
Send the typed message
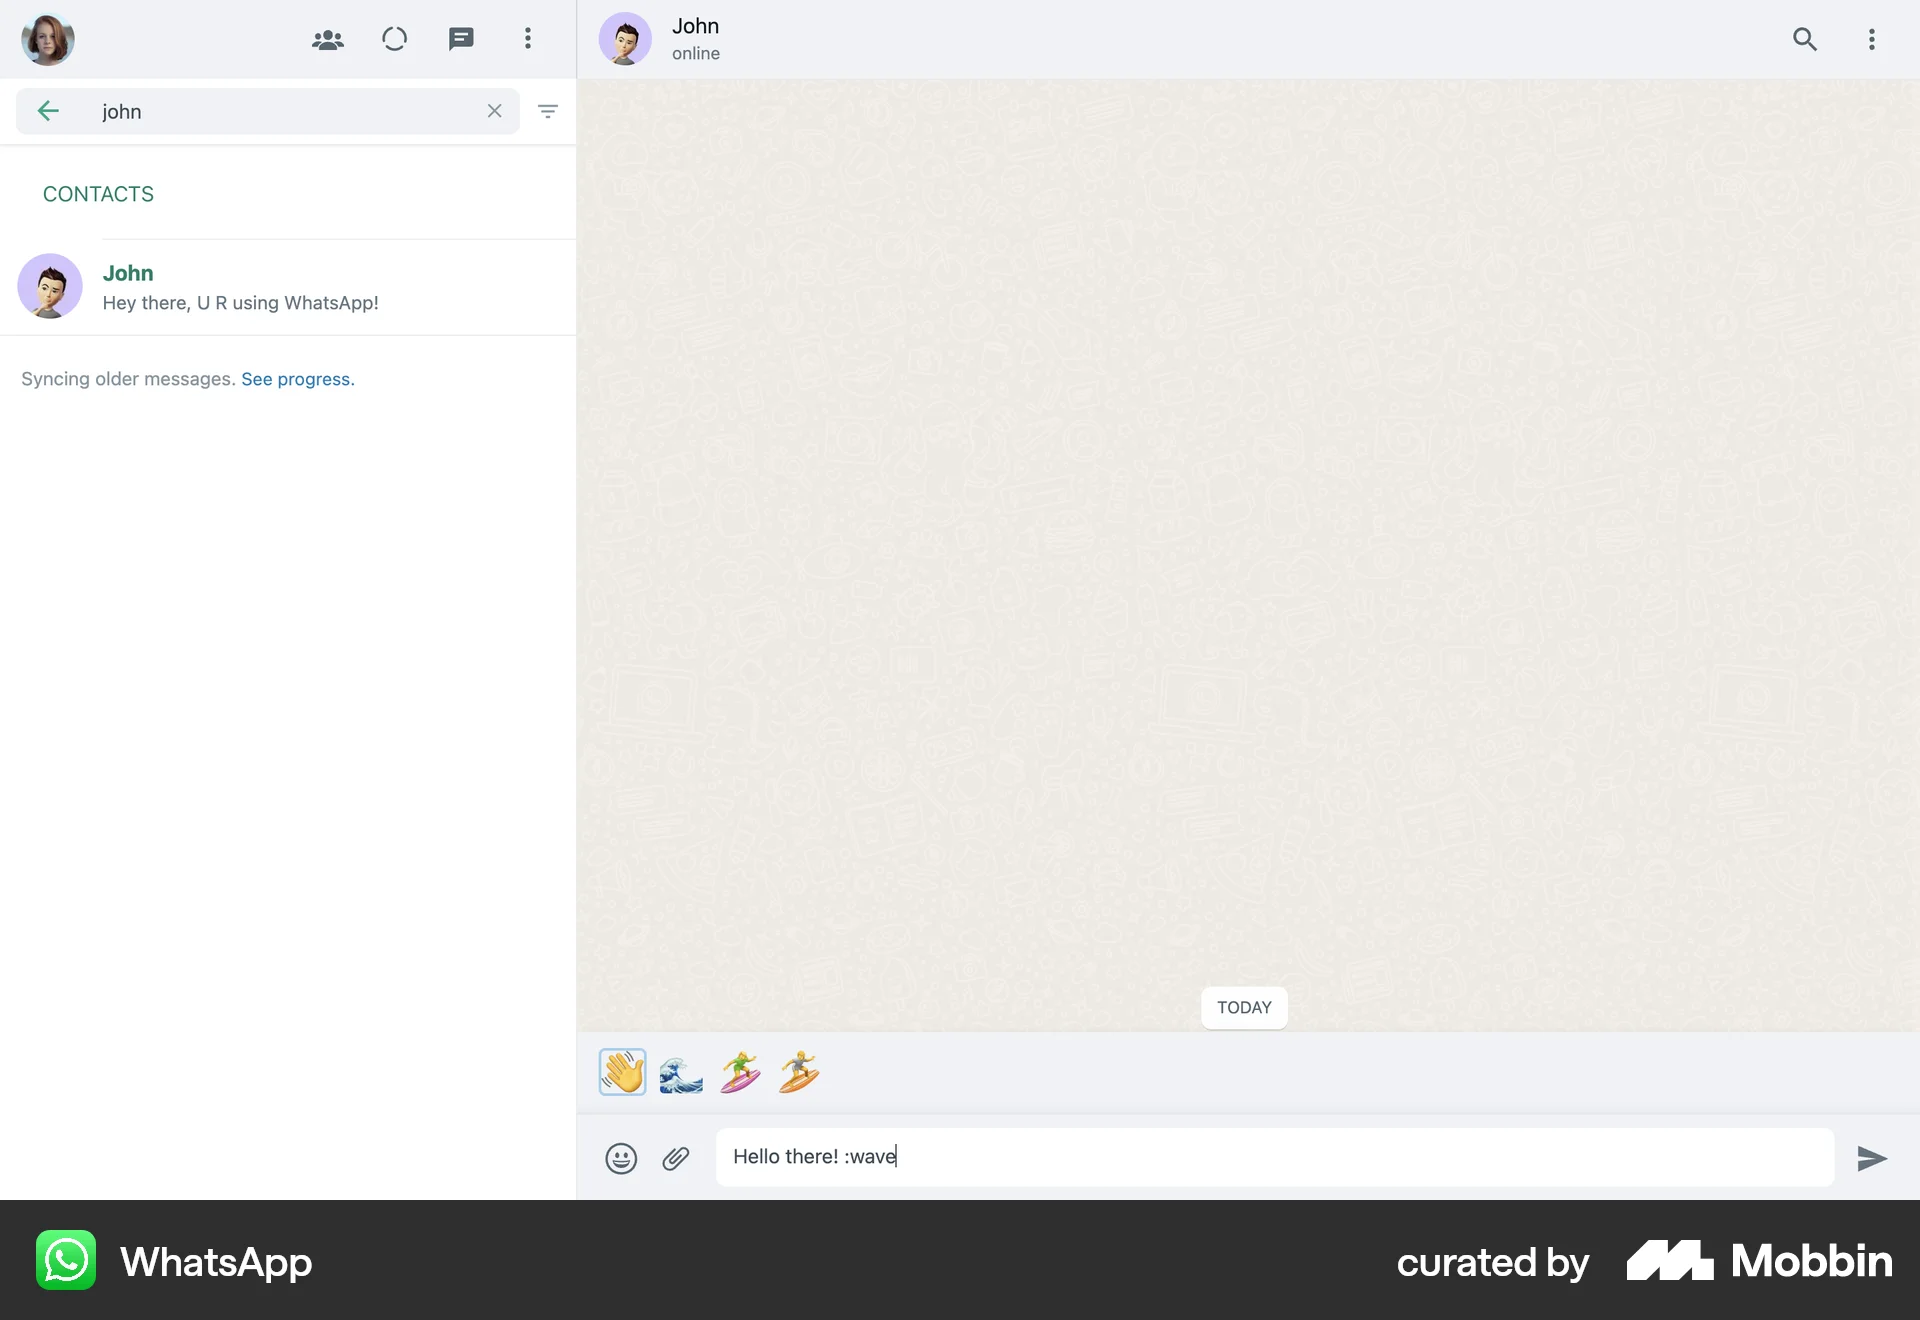(1869, 1159)
